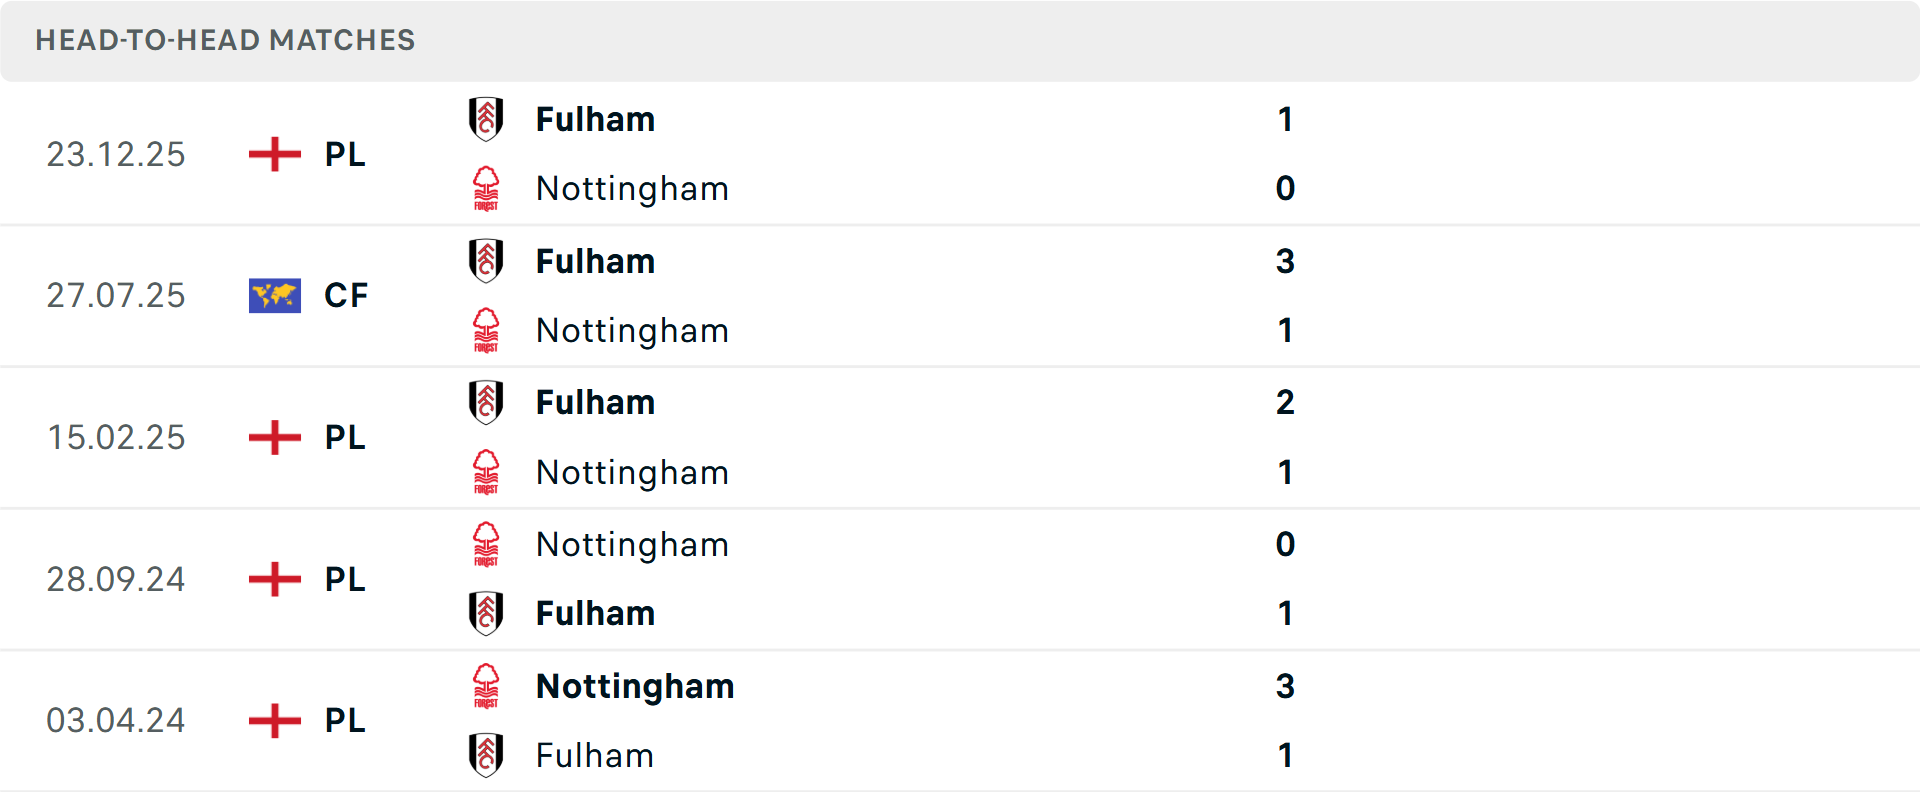Click England flag icon for 23.12.25 match
Image resolution: width=1920 pixels, height=792 pixels.
point(274,154)
